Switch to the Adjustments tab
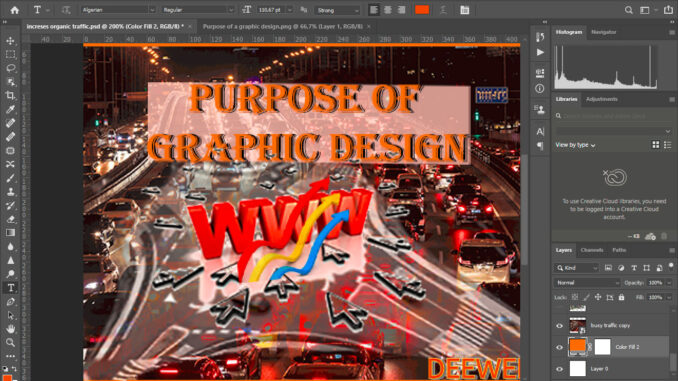 (601, 99)
